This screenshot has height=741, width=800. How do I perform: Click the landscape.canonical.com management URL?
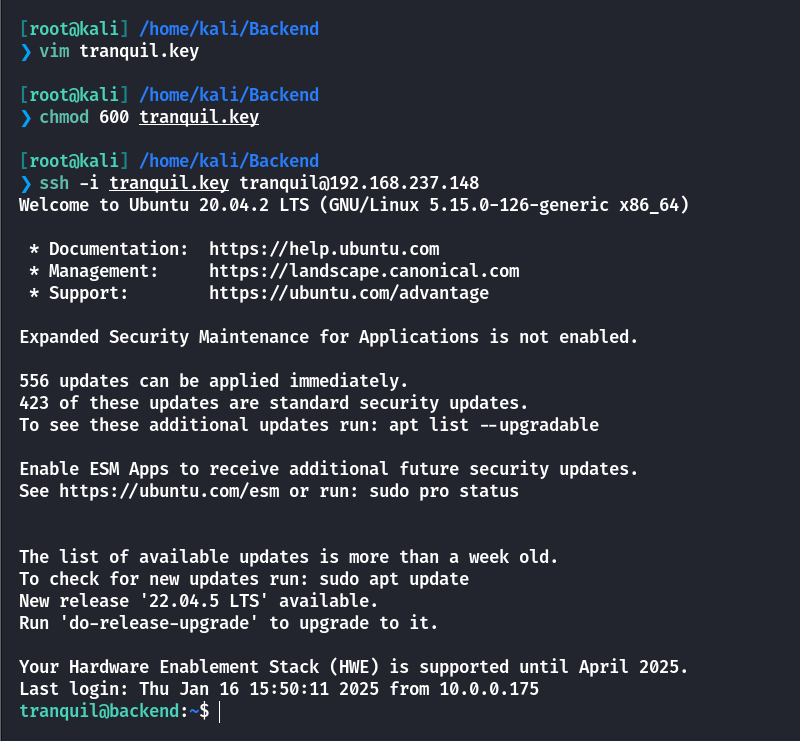(x=364, y=271)
